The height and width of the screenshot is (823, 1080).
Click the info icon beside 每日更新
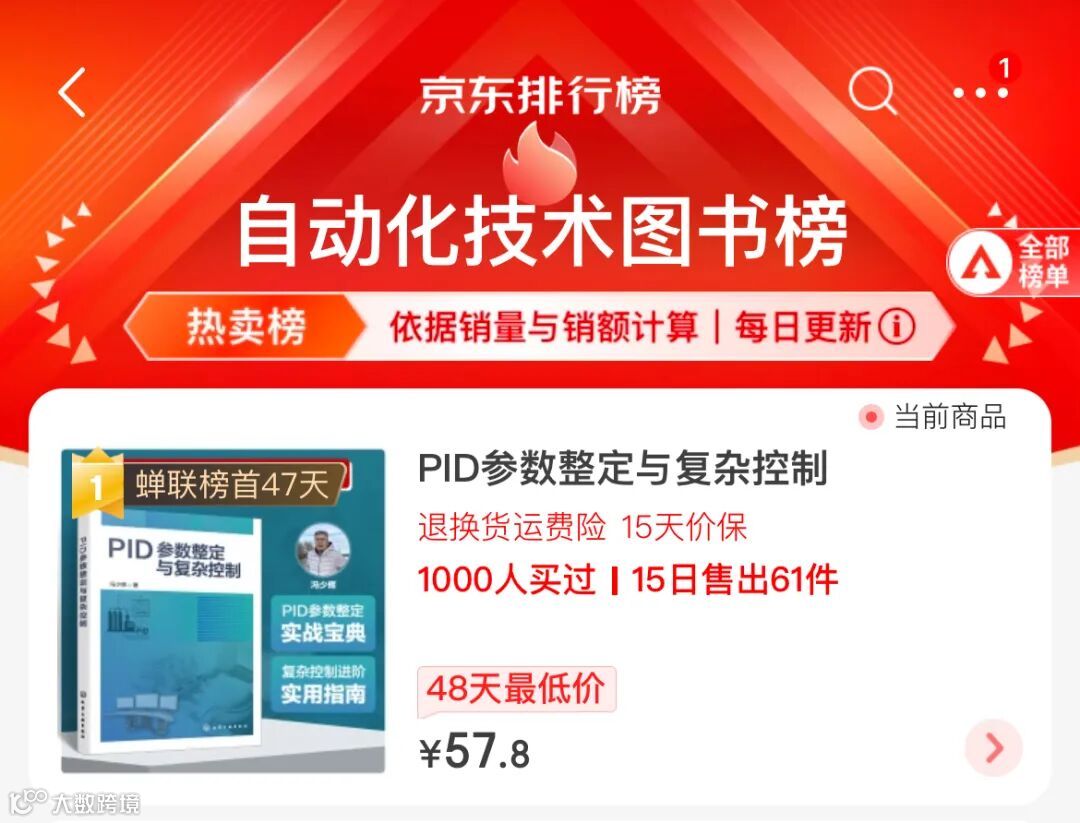897,326
